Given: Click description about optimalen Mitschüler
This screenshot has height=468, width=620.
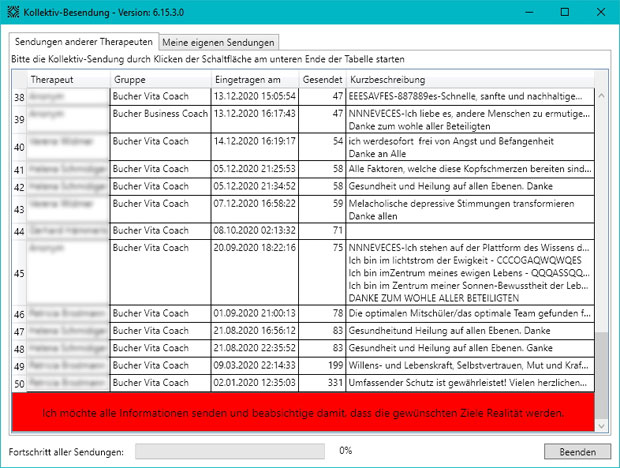Looking at the screenshot, I should [x=470, y=313].
